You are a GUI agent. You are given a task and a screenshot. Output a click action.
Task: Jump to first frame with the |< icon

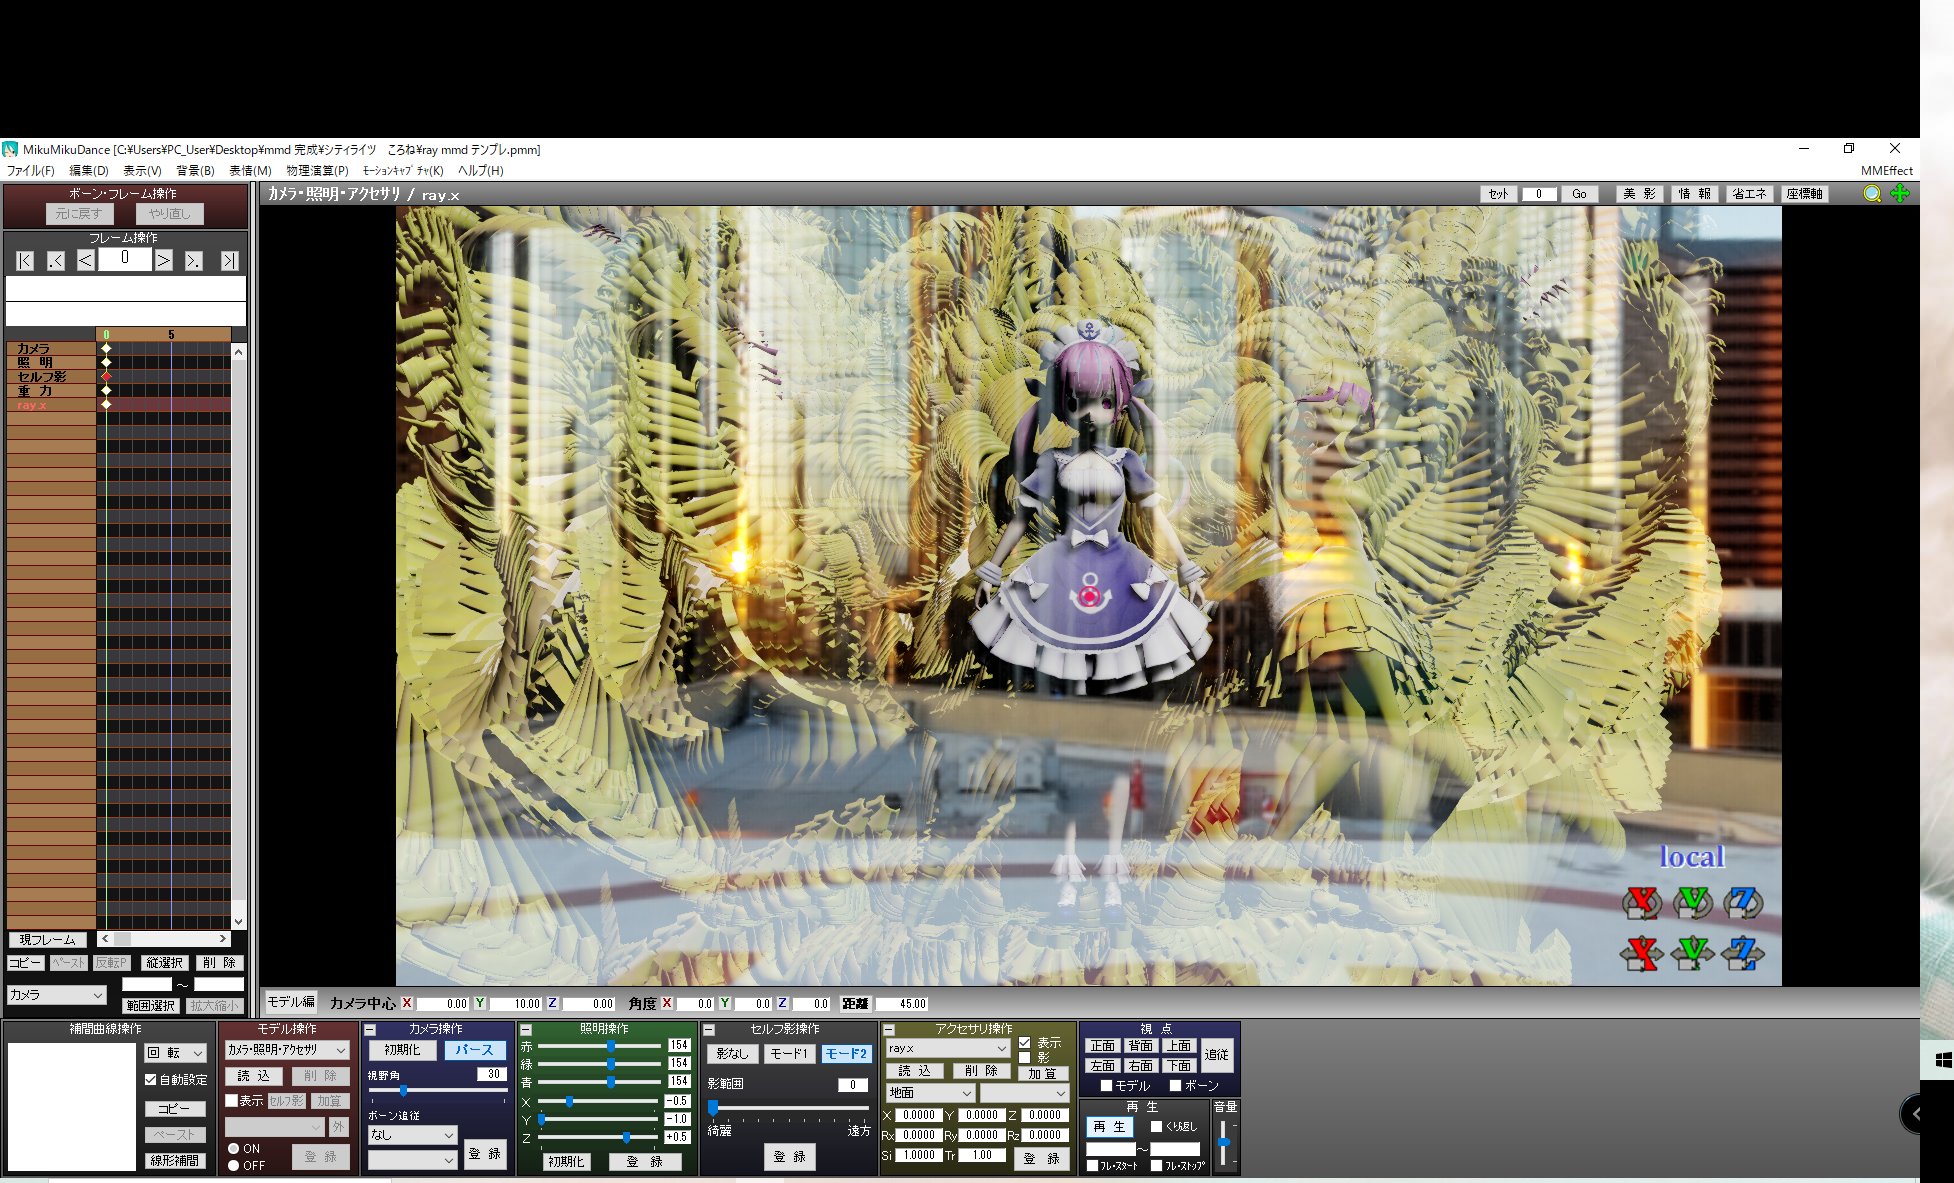pos(24,259)
